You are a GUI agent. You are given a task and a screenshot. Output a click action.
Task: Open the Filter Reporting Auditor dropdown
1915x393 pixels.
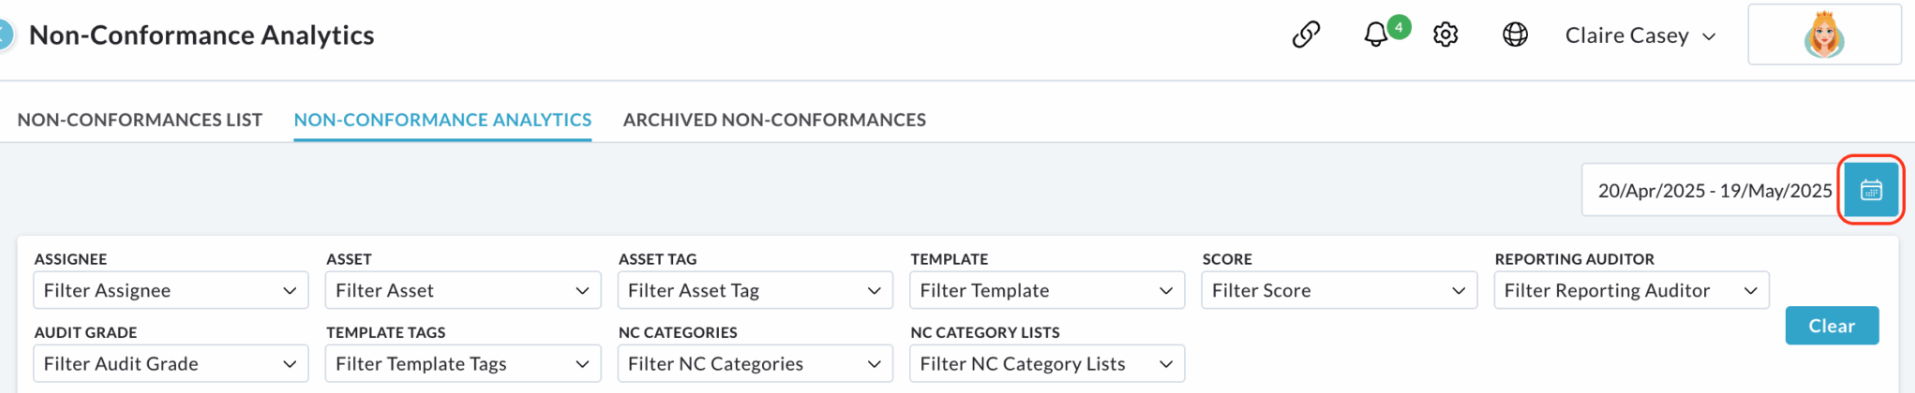1631,290
